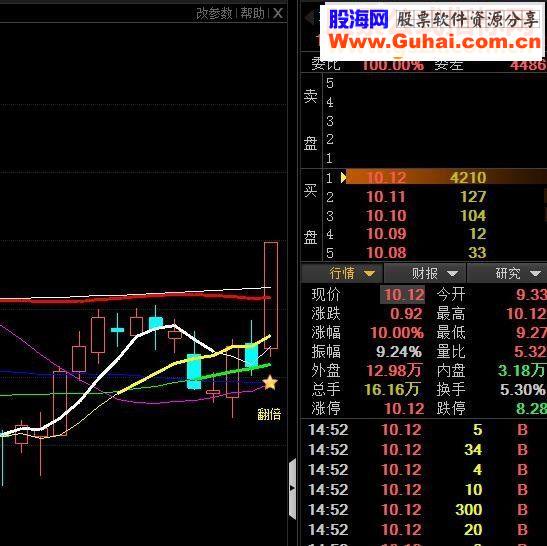Select the 财报 tab
Screen dimensions: 547x546
pos(425,273)
